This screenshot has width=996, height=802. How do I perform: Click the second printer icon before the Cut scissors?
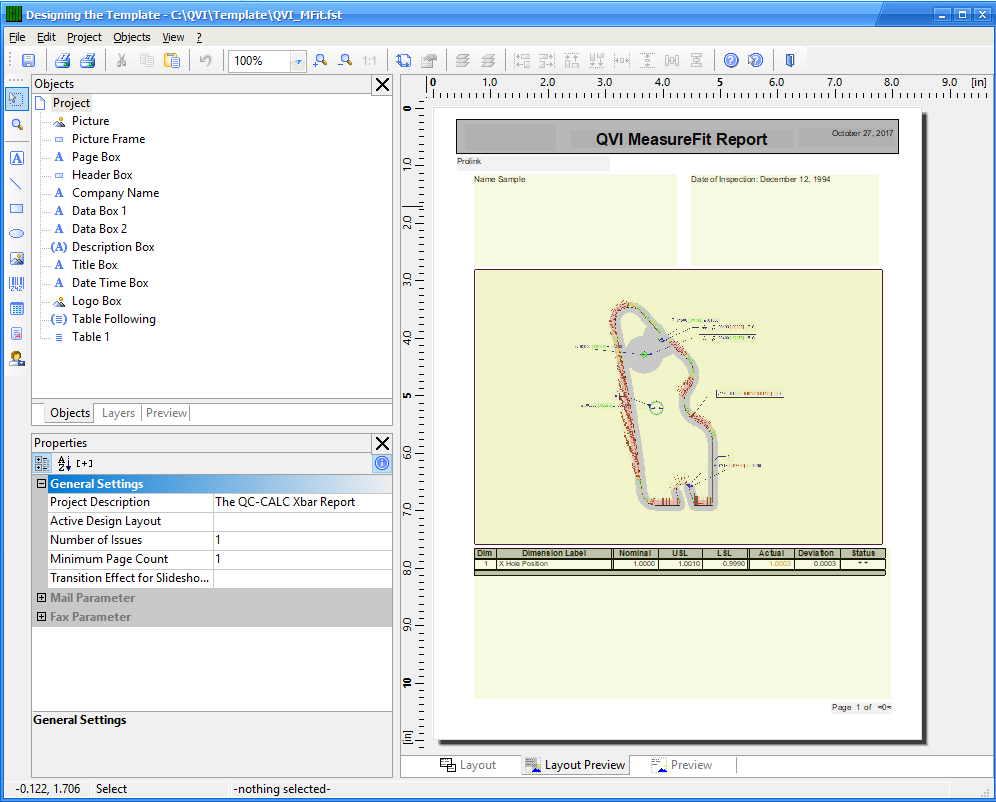[x=88, y=61]
